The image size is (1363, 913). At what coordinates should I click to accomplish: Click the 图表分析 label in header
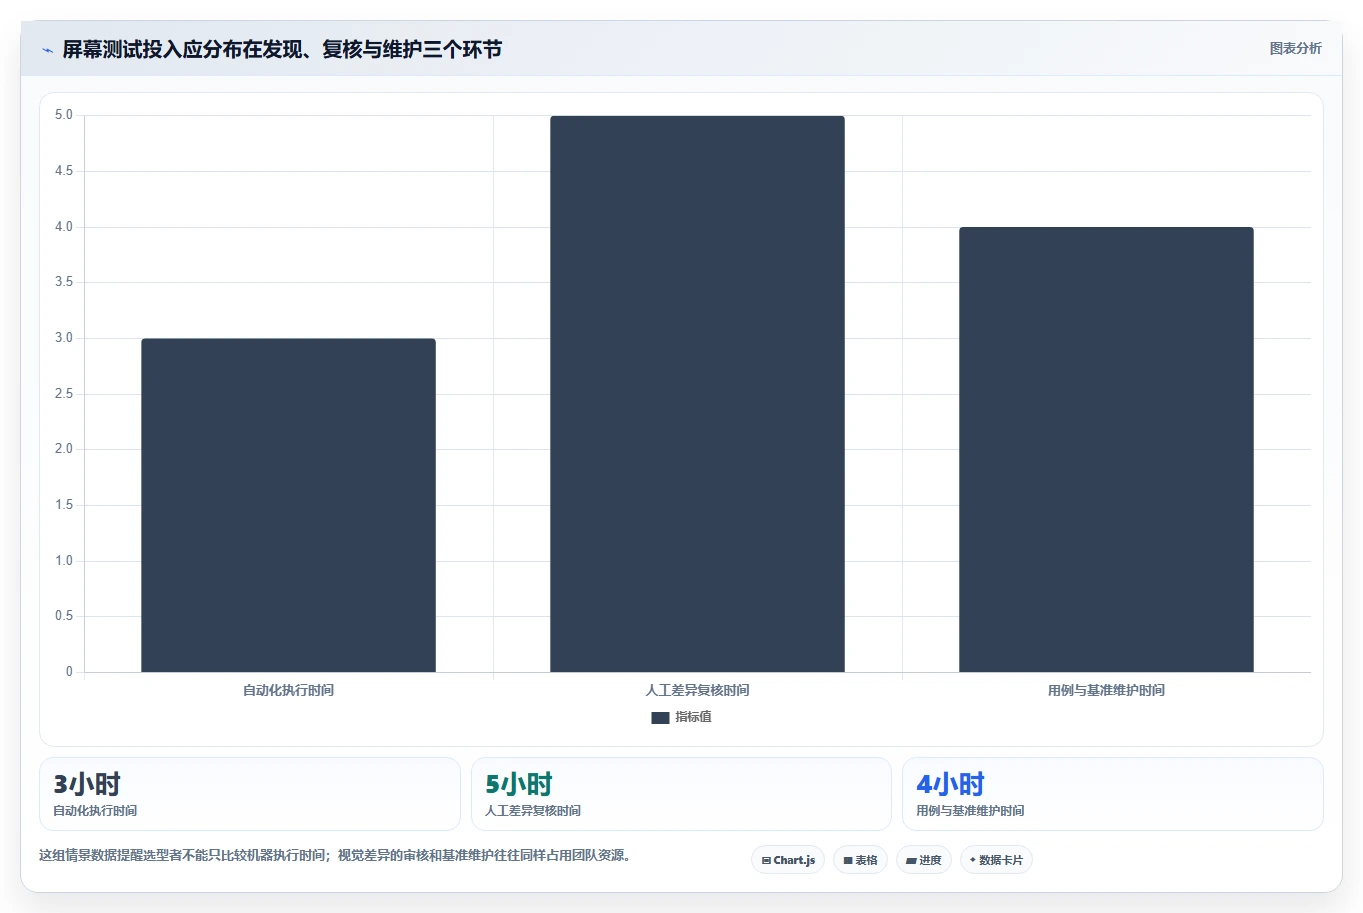1295,49
